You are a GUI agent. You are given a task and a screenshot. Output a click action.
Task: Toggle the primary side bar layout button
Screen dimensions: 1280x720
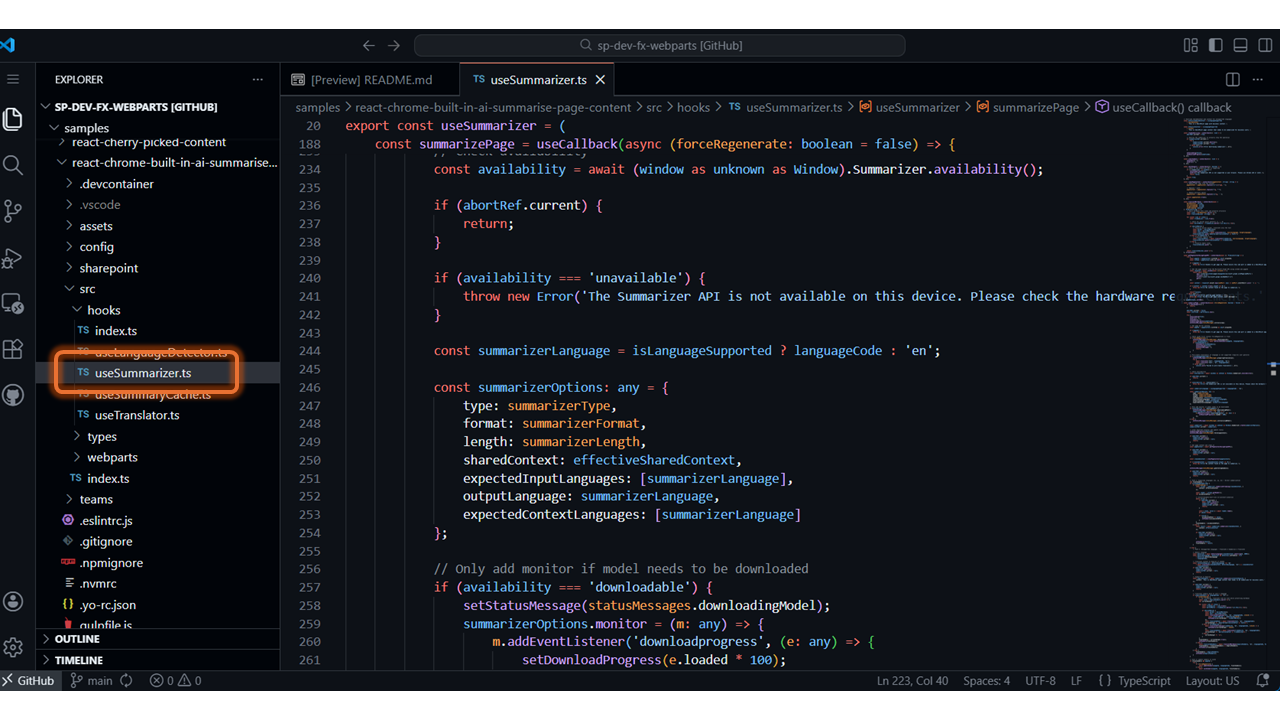1216,45
